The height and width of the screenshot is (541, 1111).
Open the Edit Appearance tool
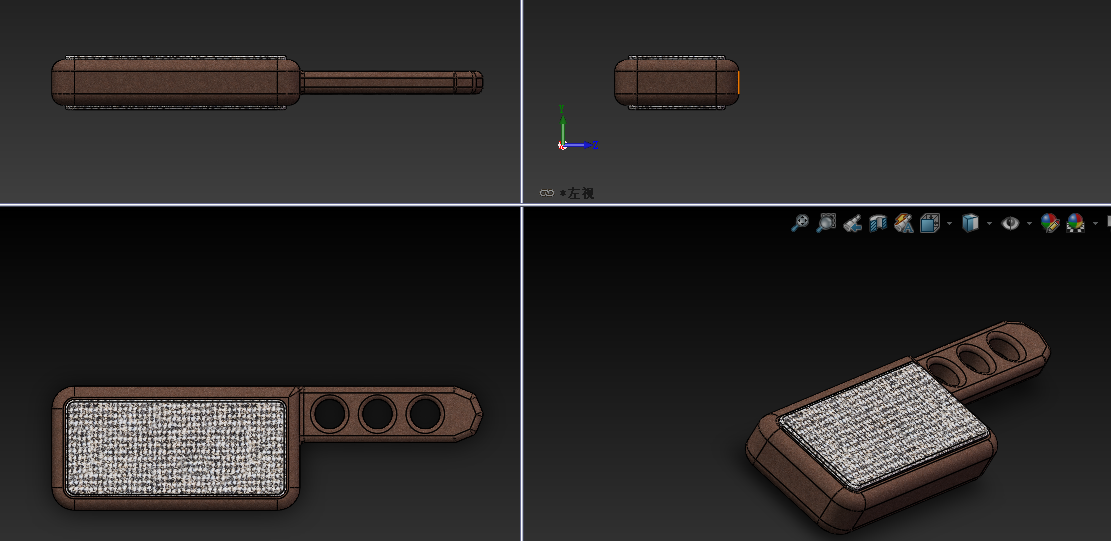tap(1050, 224)
